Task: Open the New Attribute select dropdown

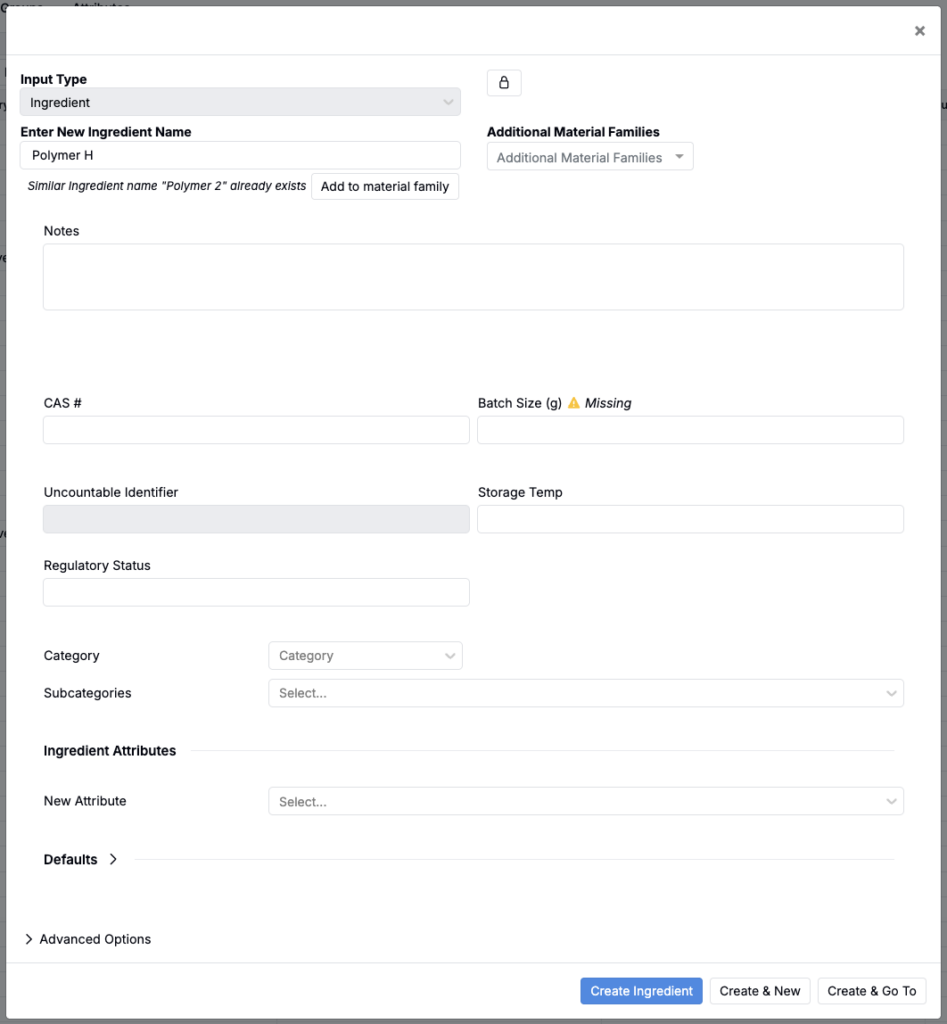Action: click(x=585, y=802)
